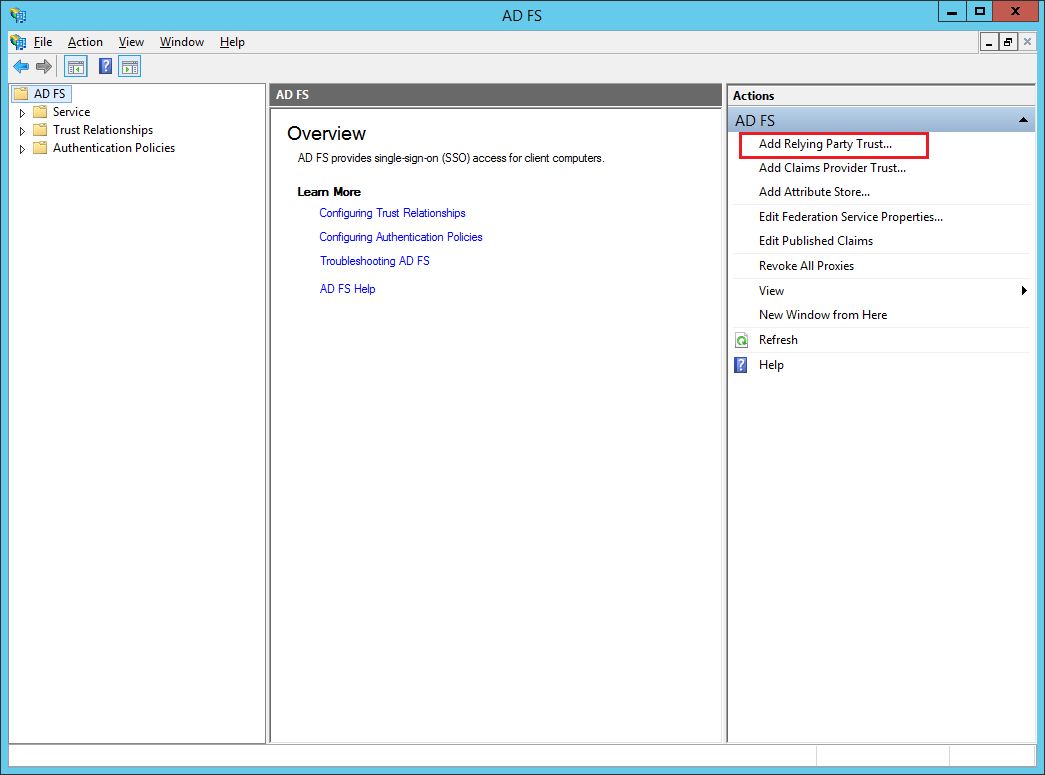Click the AD FS section header in Actions
The width and height of the screenshot is (1045, 775).
tap(881, 120)
